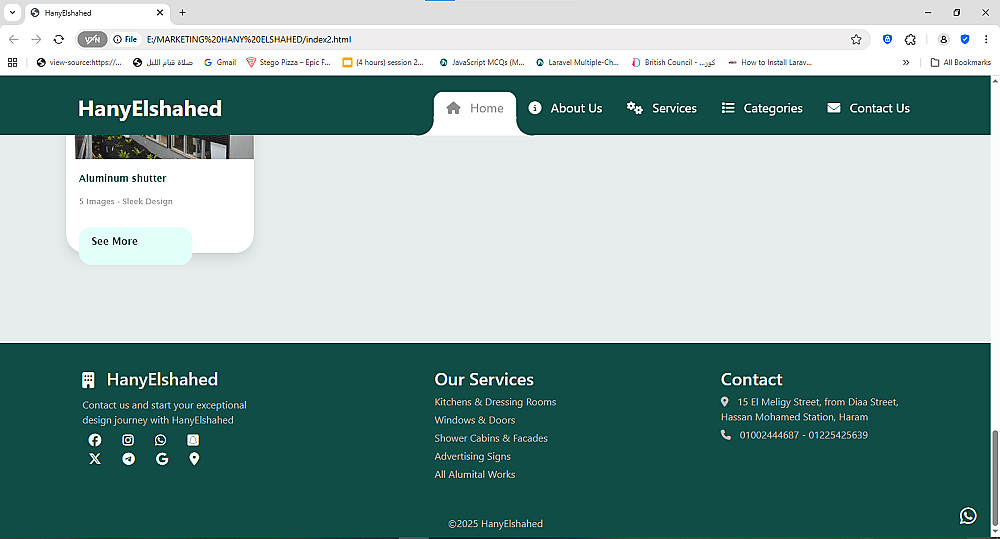Open Shower Cabins & Facades link
This screenshot has height=539, width=1000.
point(491,438)
